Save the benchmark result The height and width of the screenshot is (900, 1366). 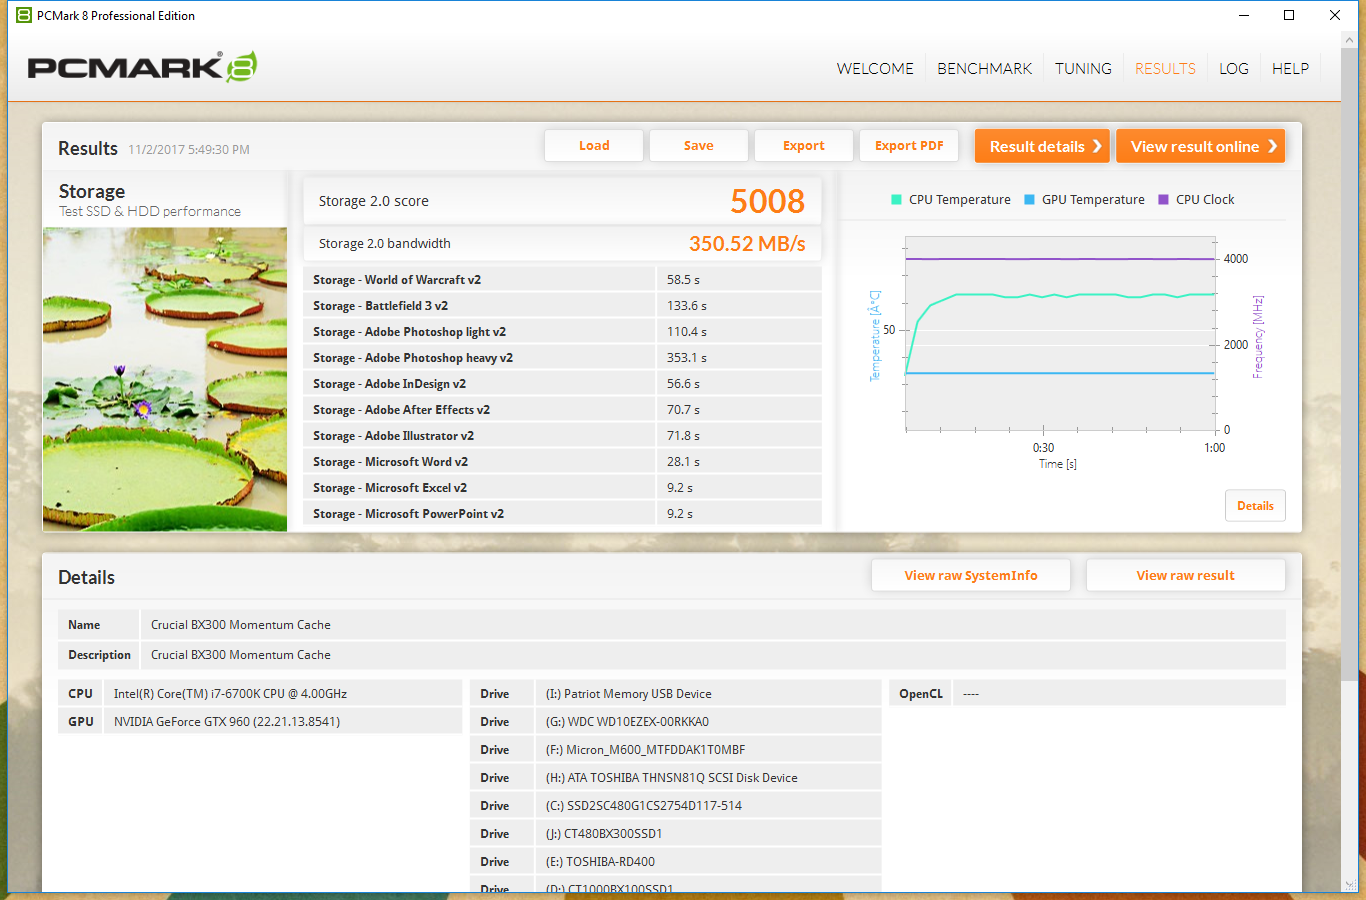pos(698,146)
